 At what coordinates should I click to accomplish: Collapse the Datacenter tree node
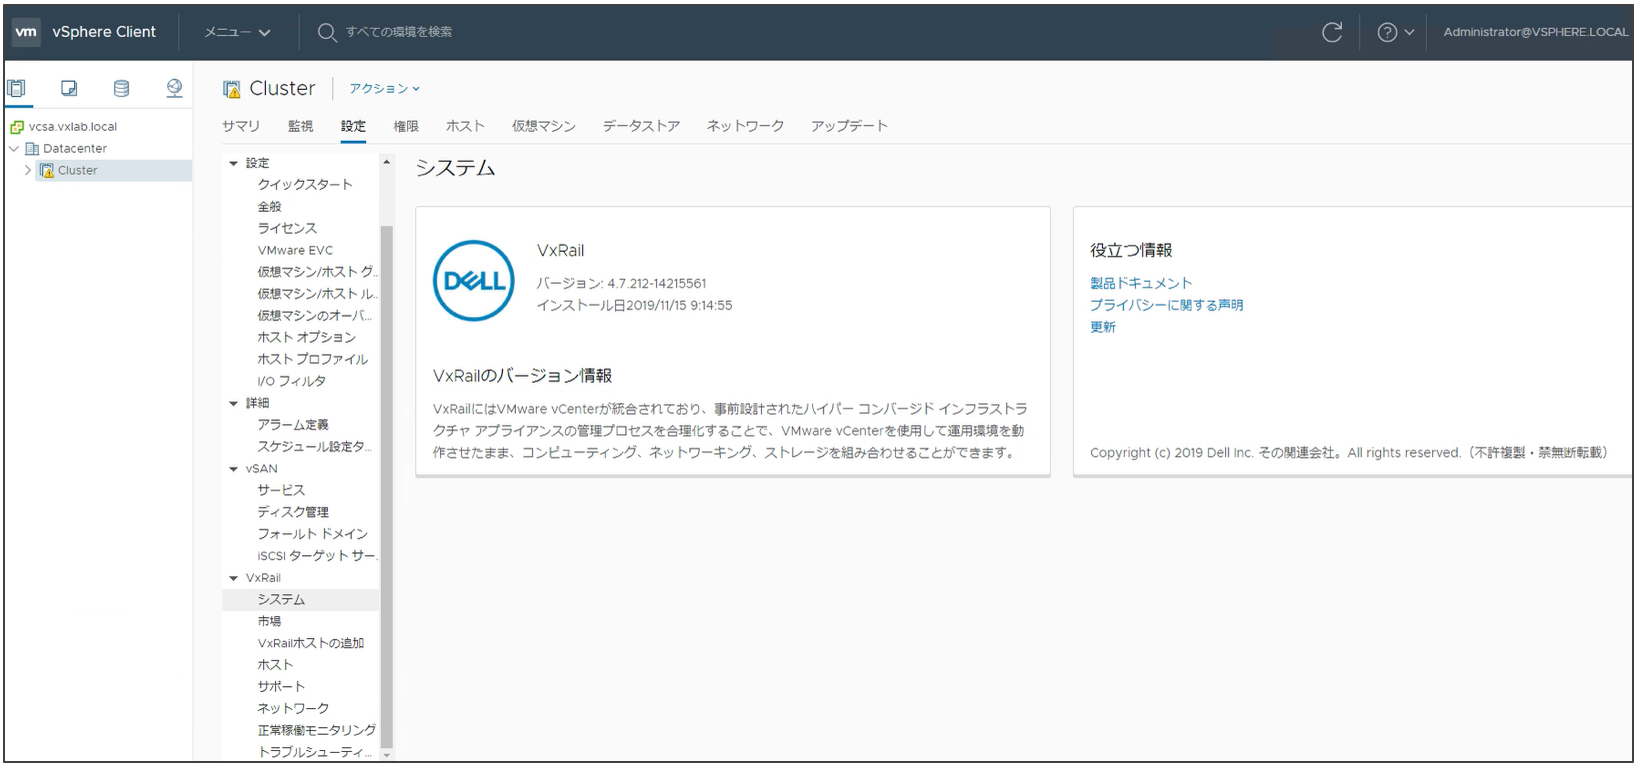14,148
